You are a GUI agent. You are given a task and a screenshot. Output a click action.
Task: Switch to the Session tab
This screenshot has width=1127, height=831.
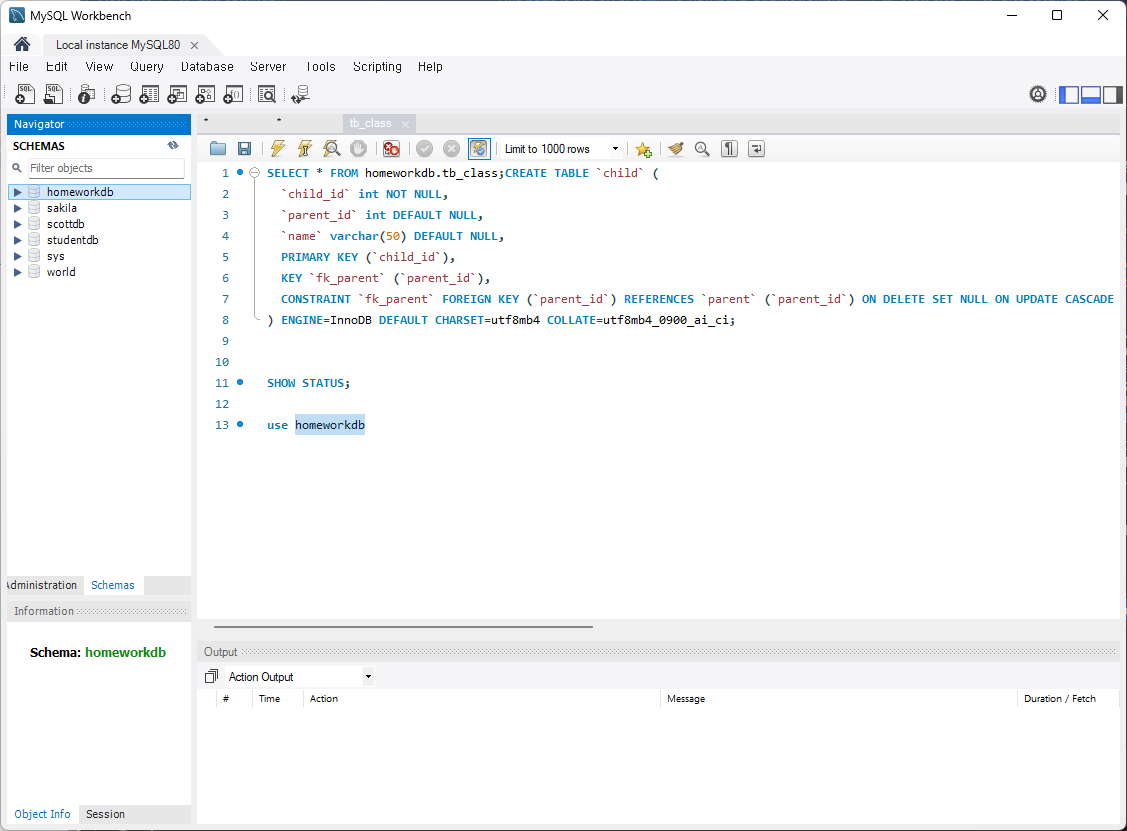pos(105,814)
